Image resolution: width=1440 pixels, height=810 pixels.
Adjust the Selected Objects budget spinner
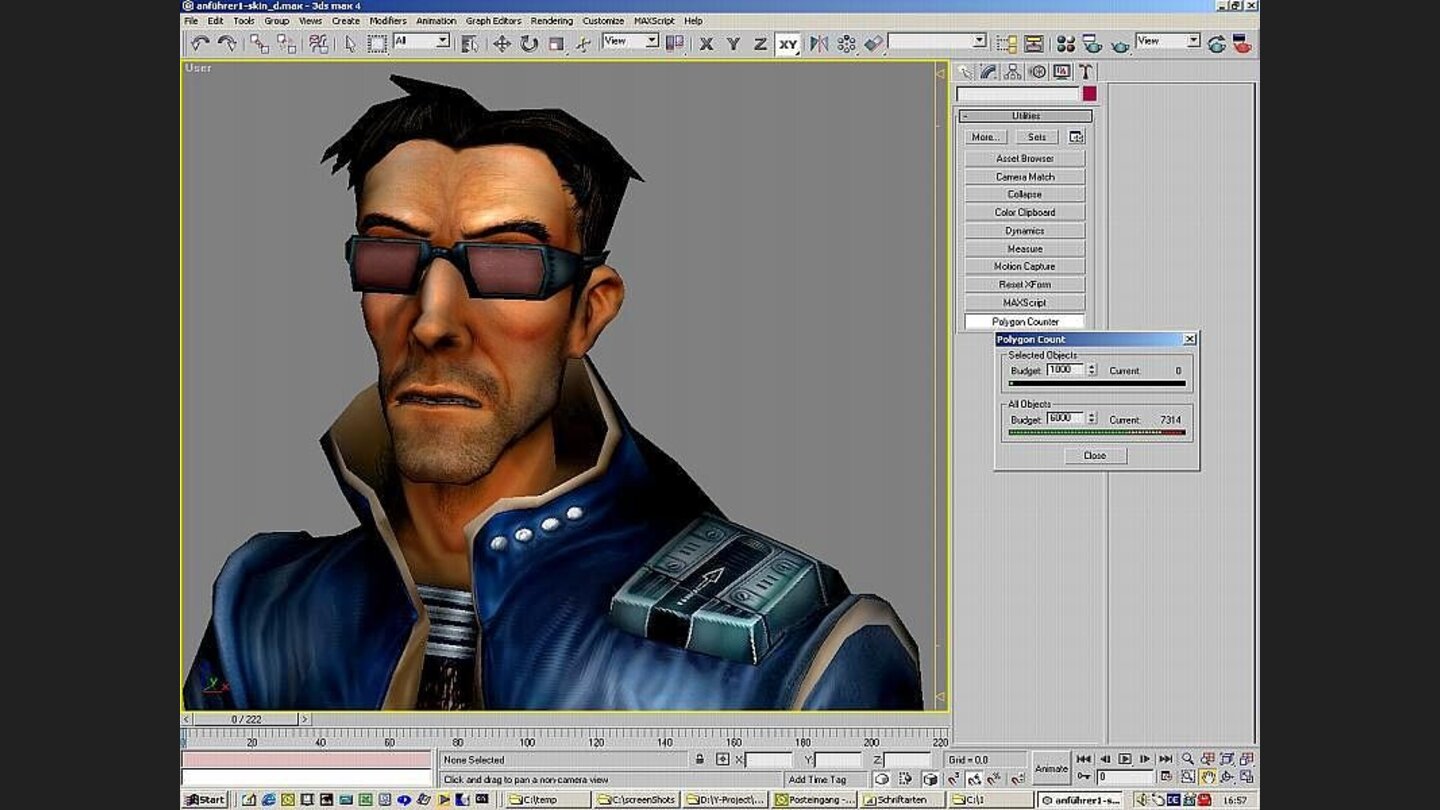point(1091,370)
